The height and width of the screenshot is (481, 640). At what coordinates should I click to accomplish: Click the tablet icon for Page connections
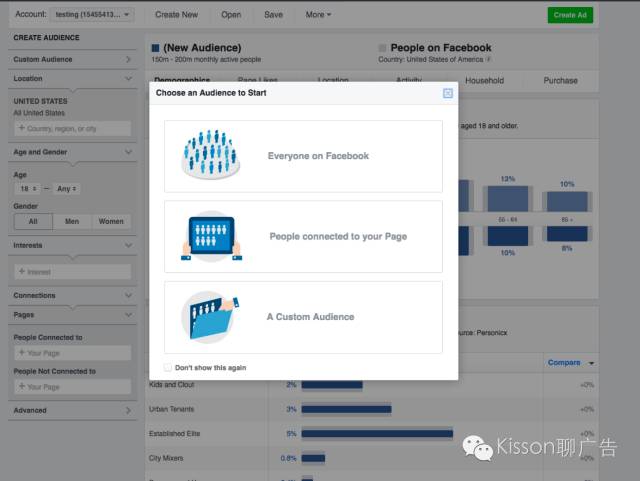[211, 236]
